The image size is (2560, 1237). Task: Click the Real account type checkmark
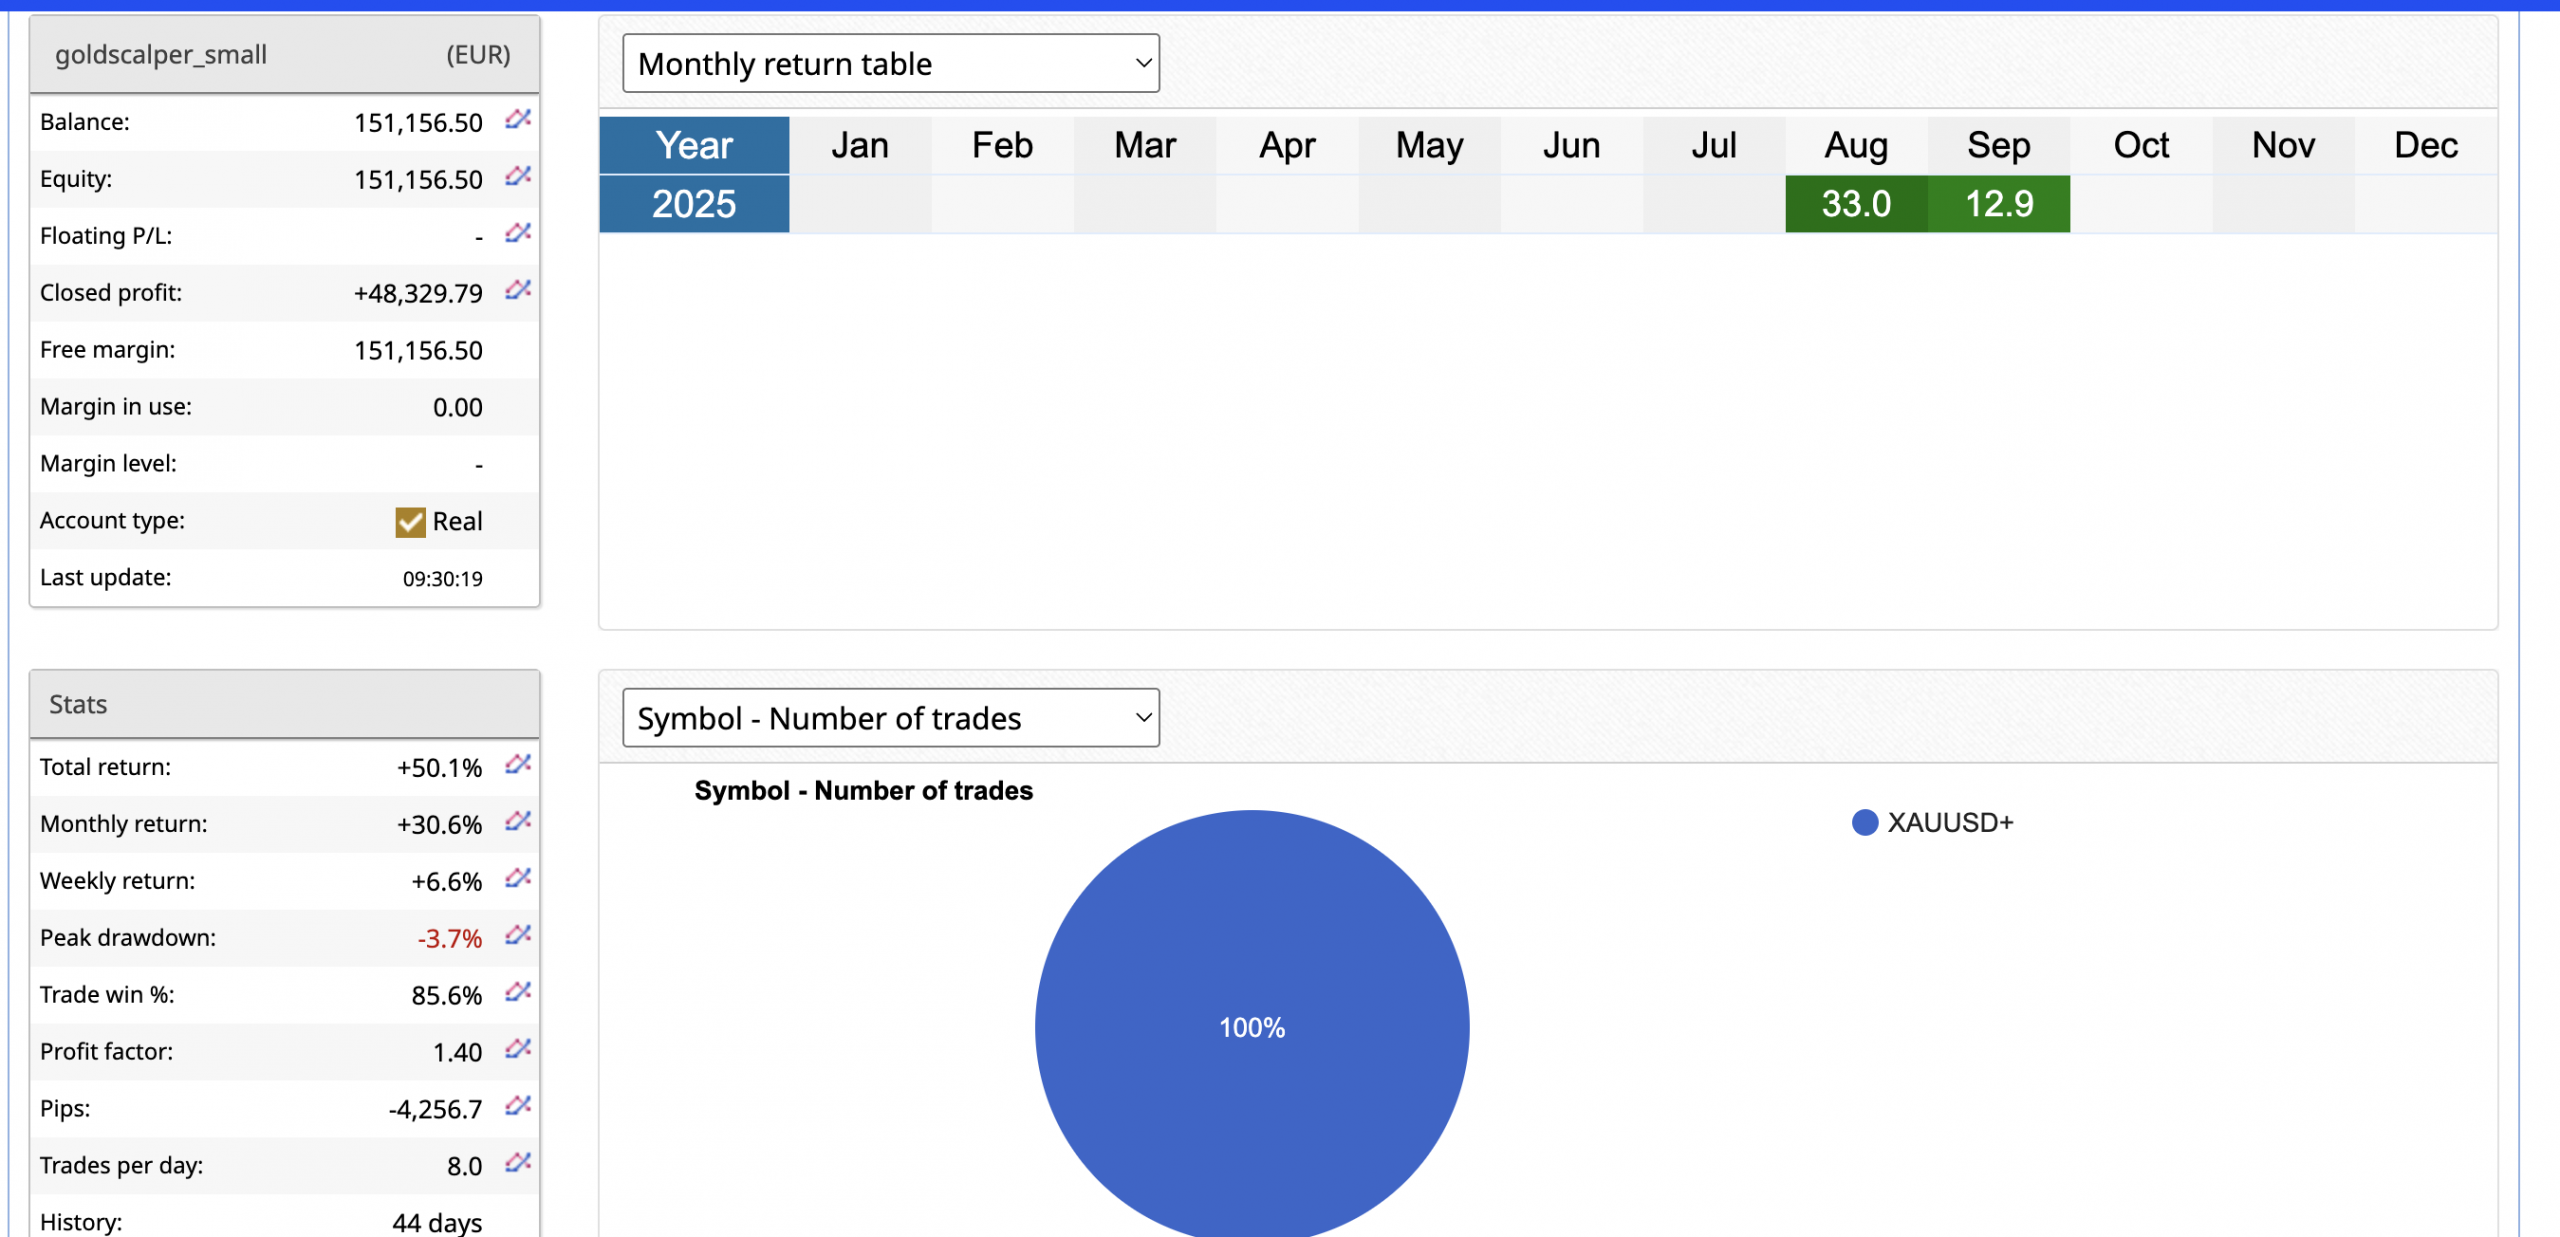tap(410, 522)
